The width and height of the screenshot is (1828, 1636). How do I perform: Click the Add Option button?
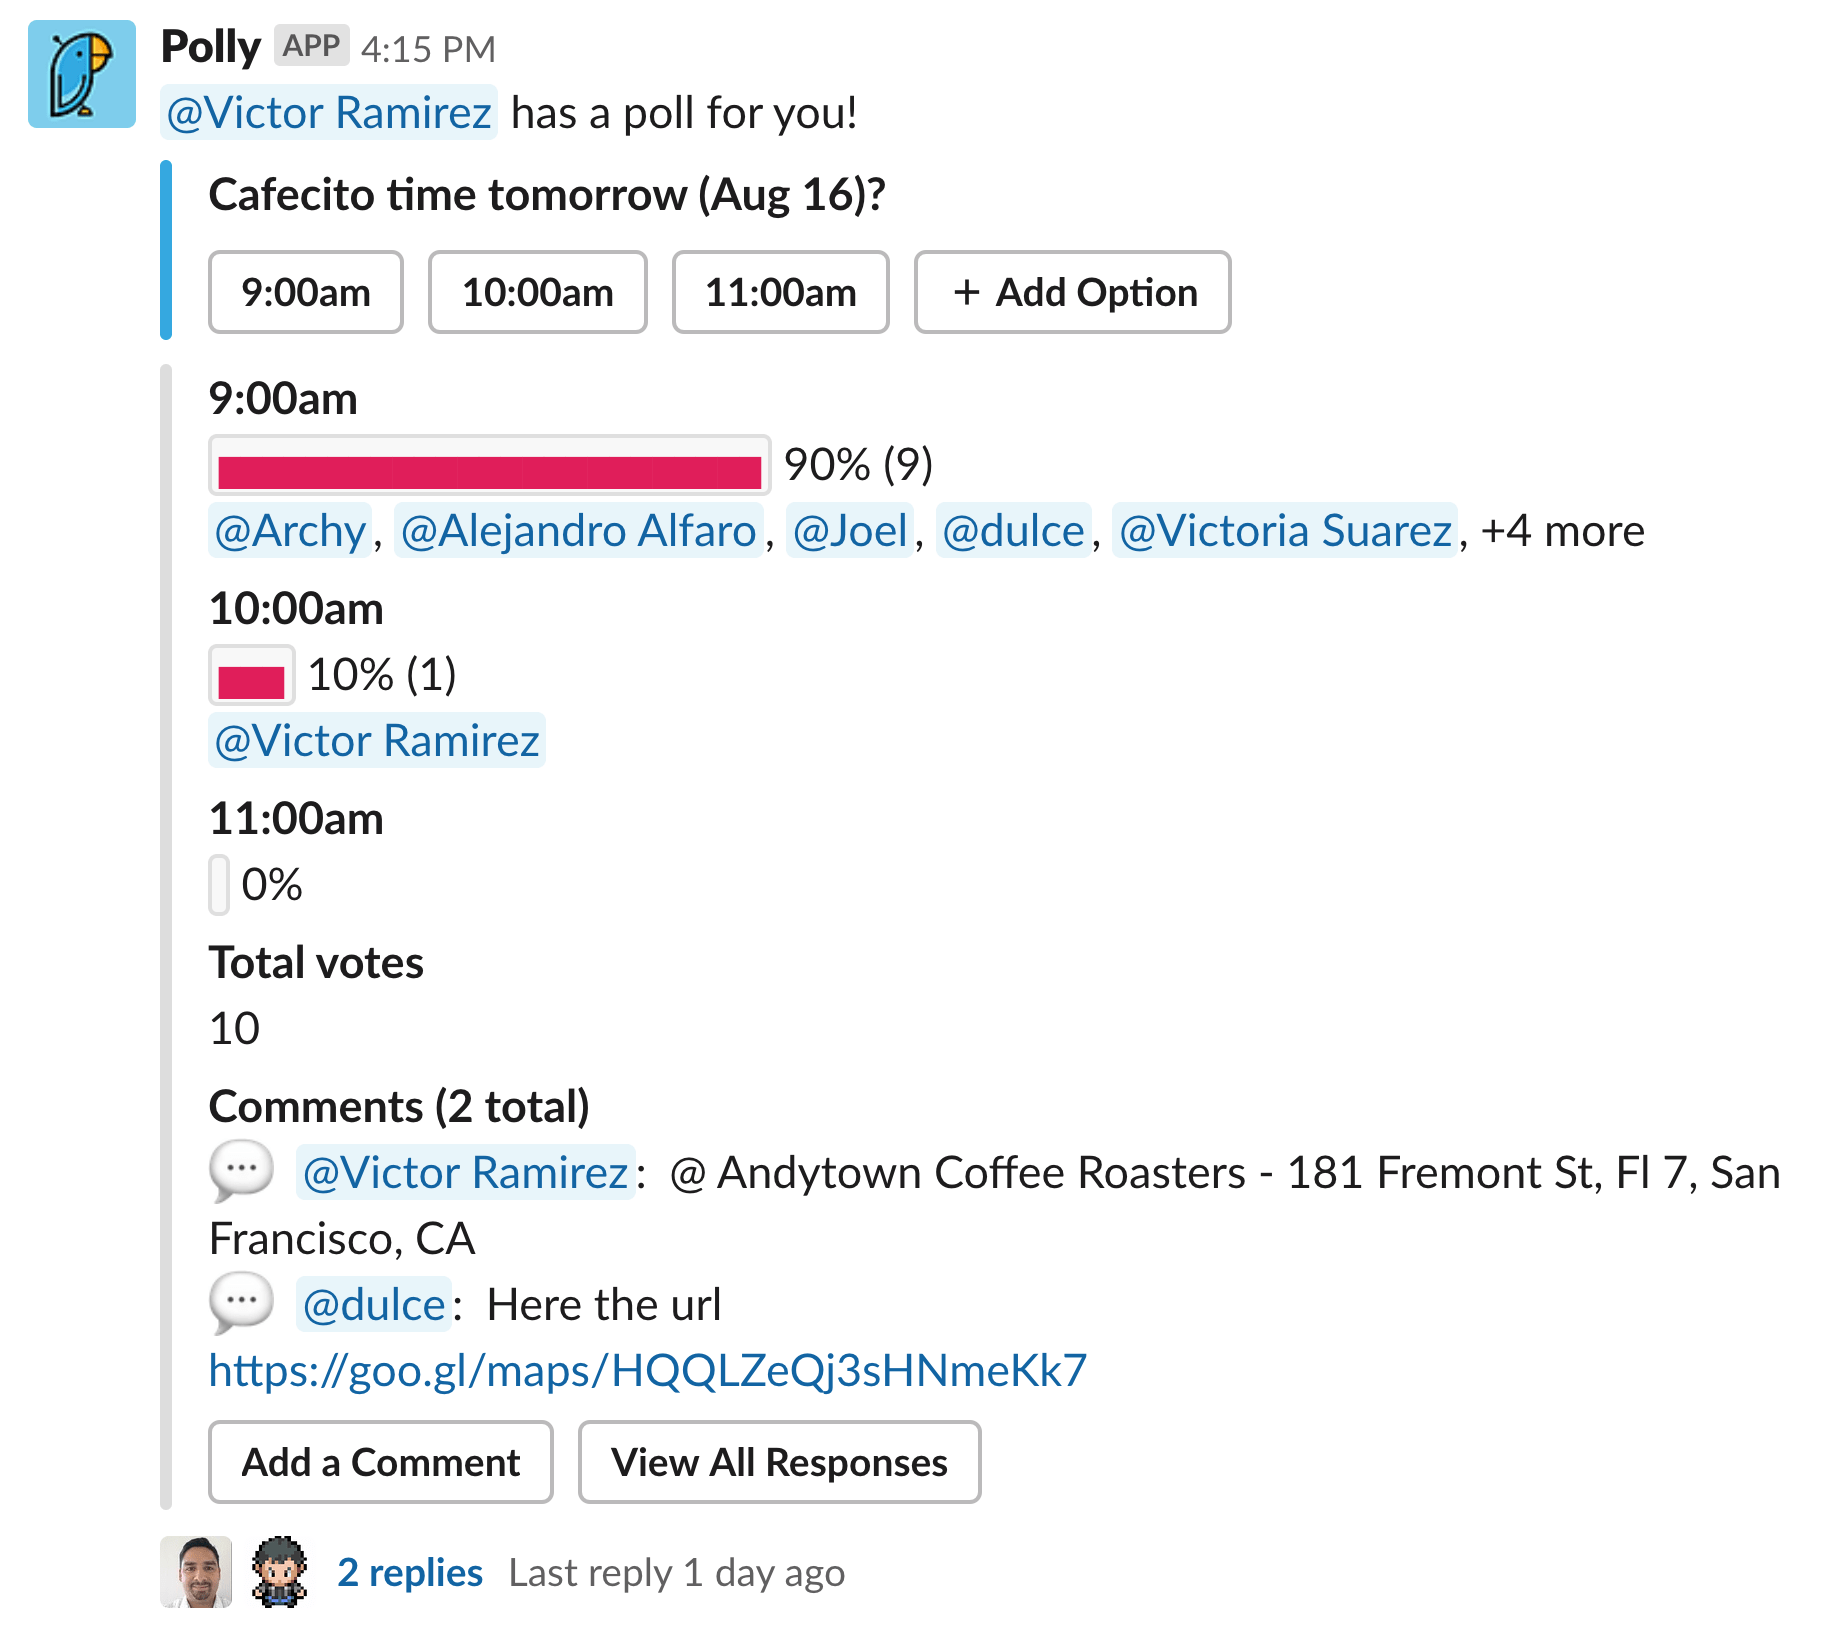tap(1072, 292)
